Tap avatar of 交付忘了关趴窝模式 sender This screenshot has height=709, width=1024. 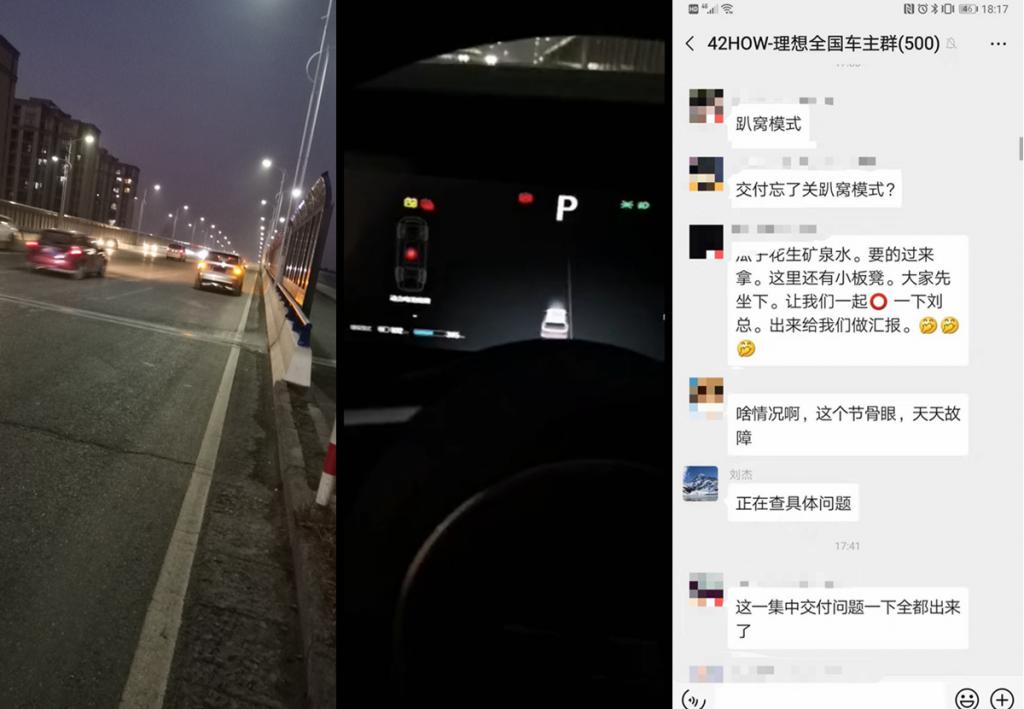click(706, 174)
